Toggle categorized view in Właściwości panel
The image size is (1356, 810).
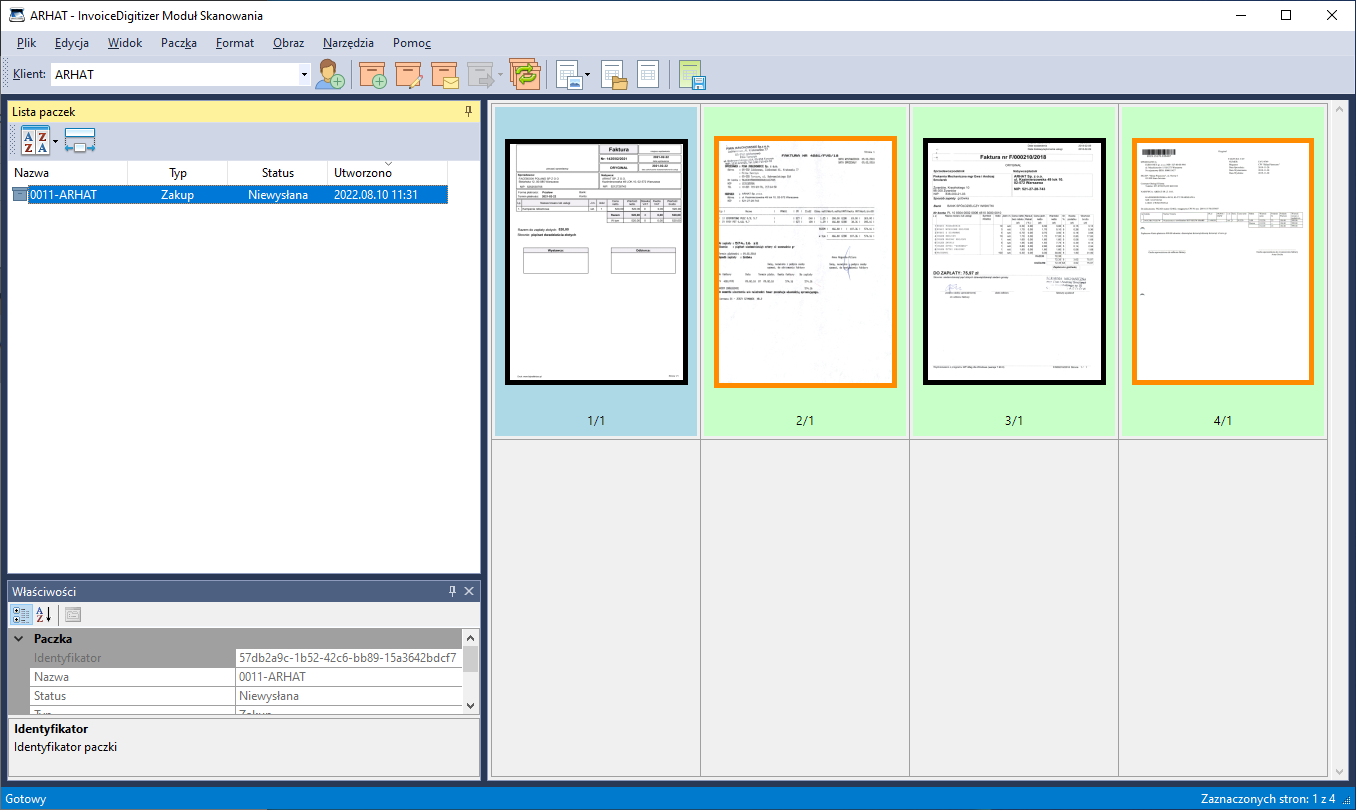coord(21,614)
